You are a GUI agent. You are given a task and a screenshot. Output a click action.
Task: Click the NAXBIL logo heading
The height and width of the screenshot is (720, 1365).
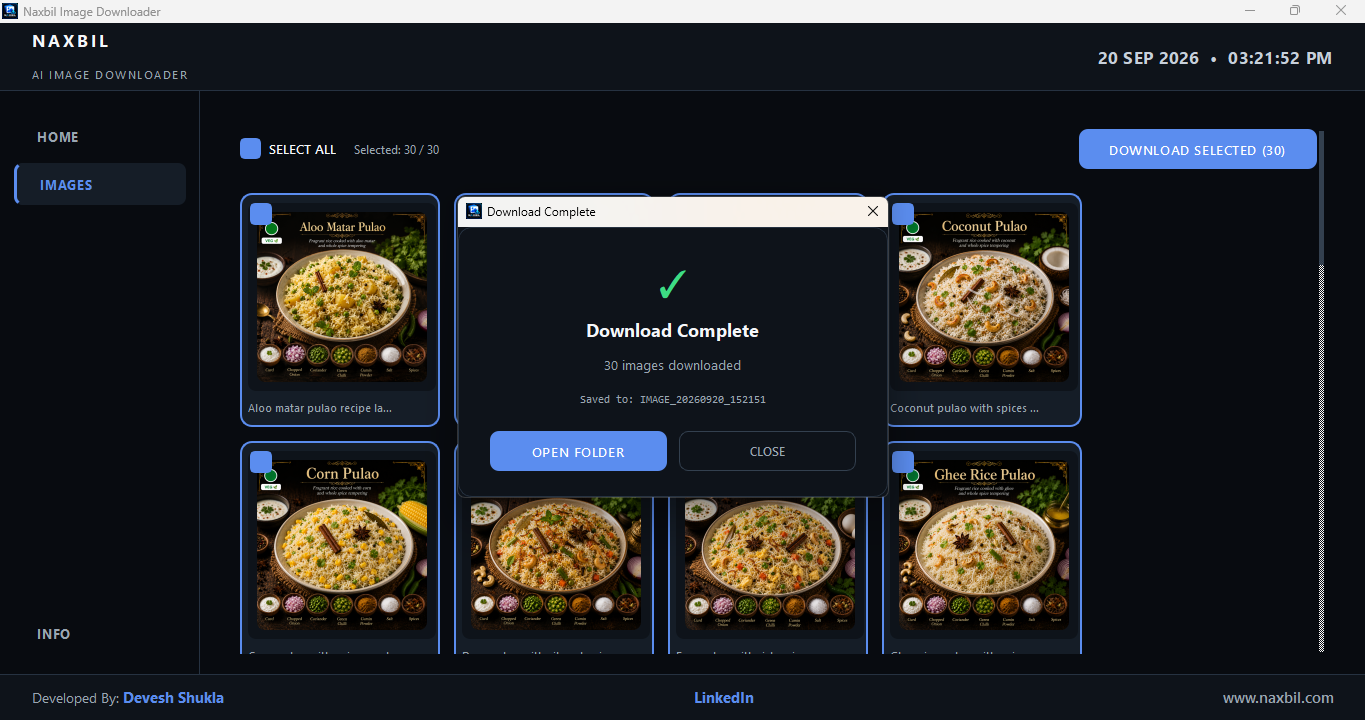click(71, 42)
